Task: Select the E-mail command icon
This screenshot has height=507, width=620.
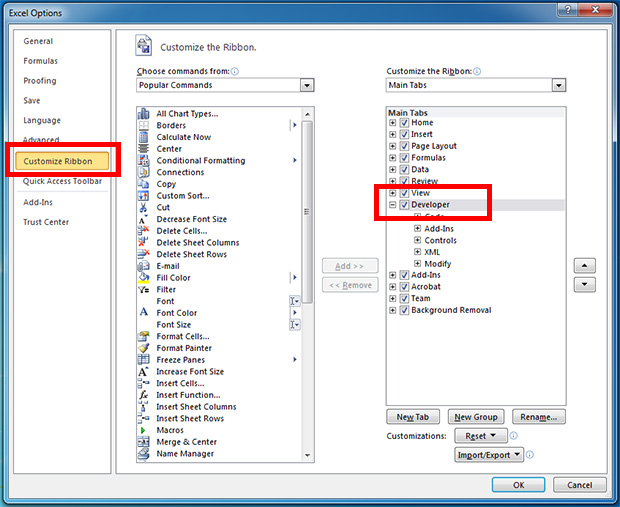Action: coord(144,266)
